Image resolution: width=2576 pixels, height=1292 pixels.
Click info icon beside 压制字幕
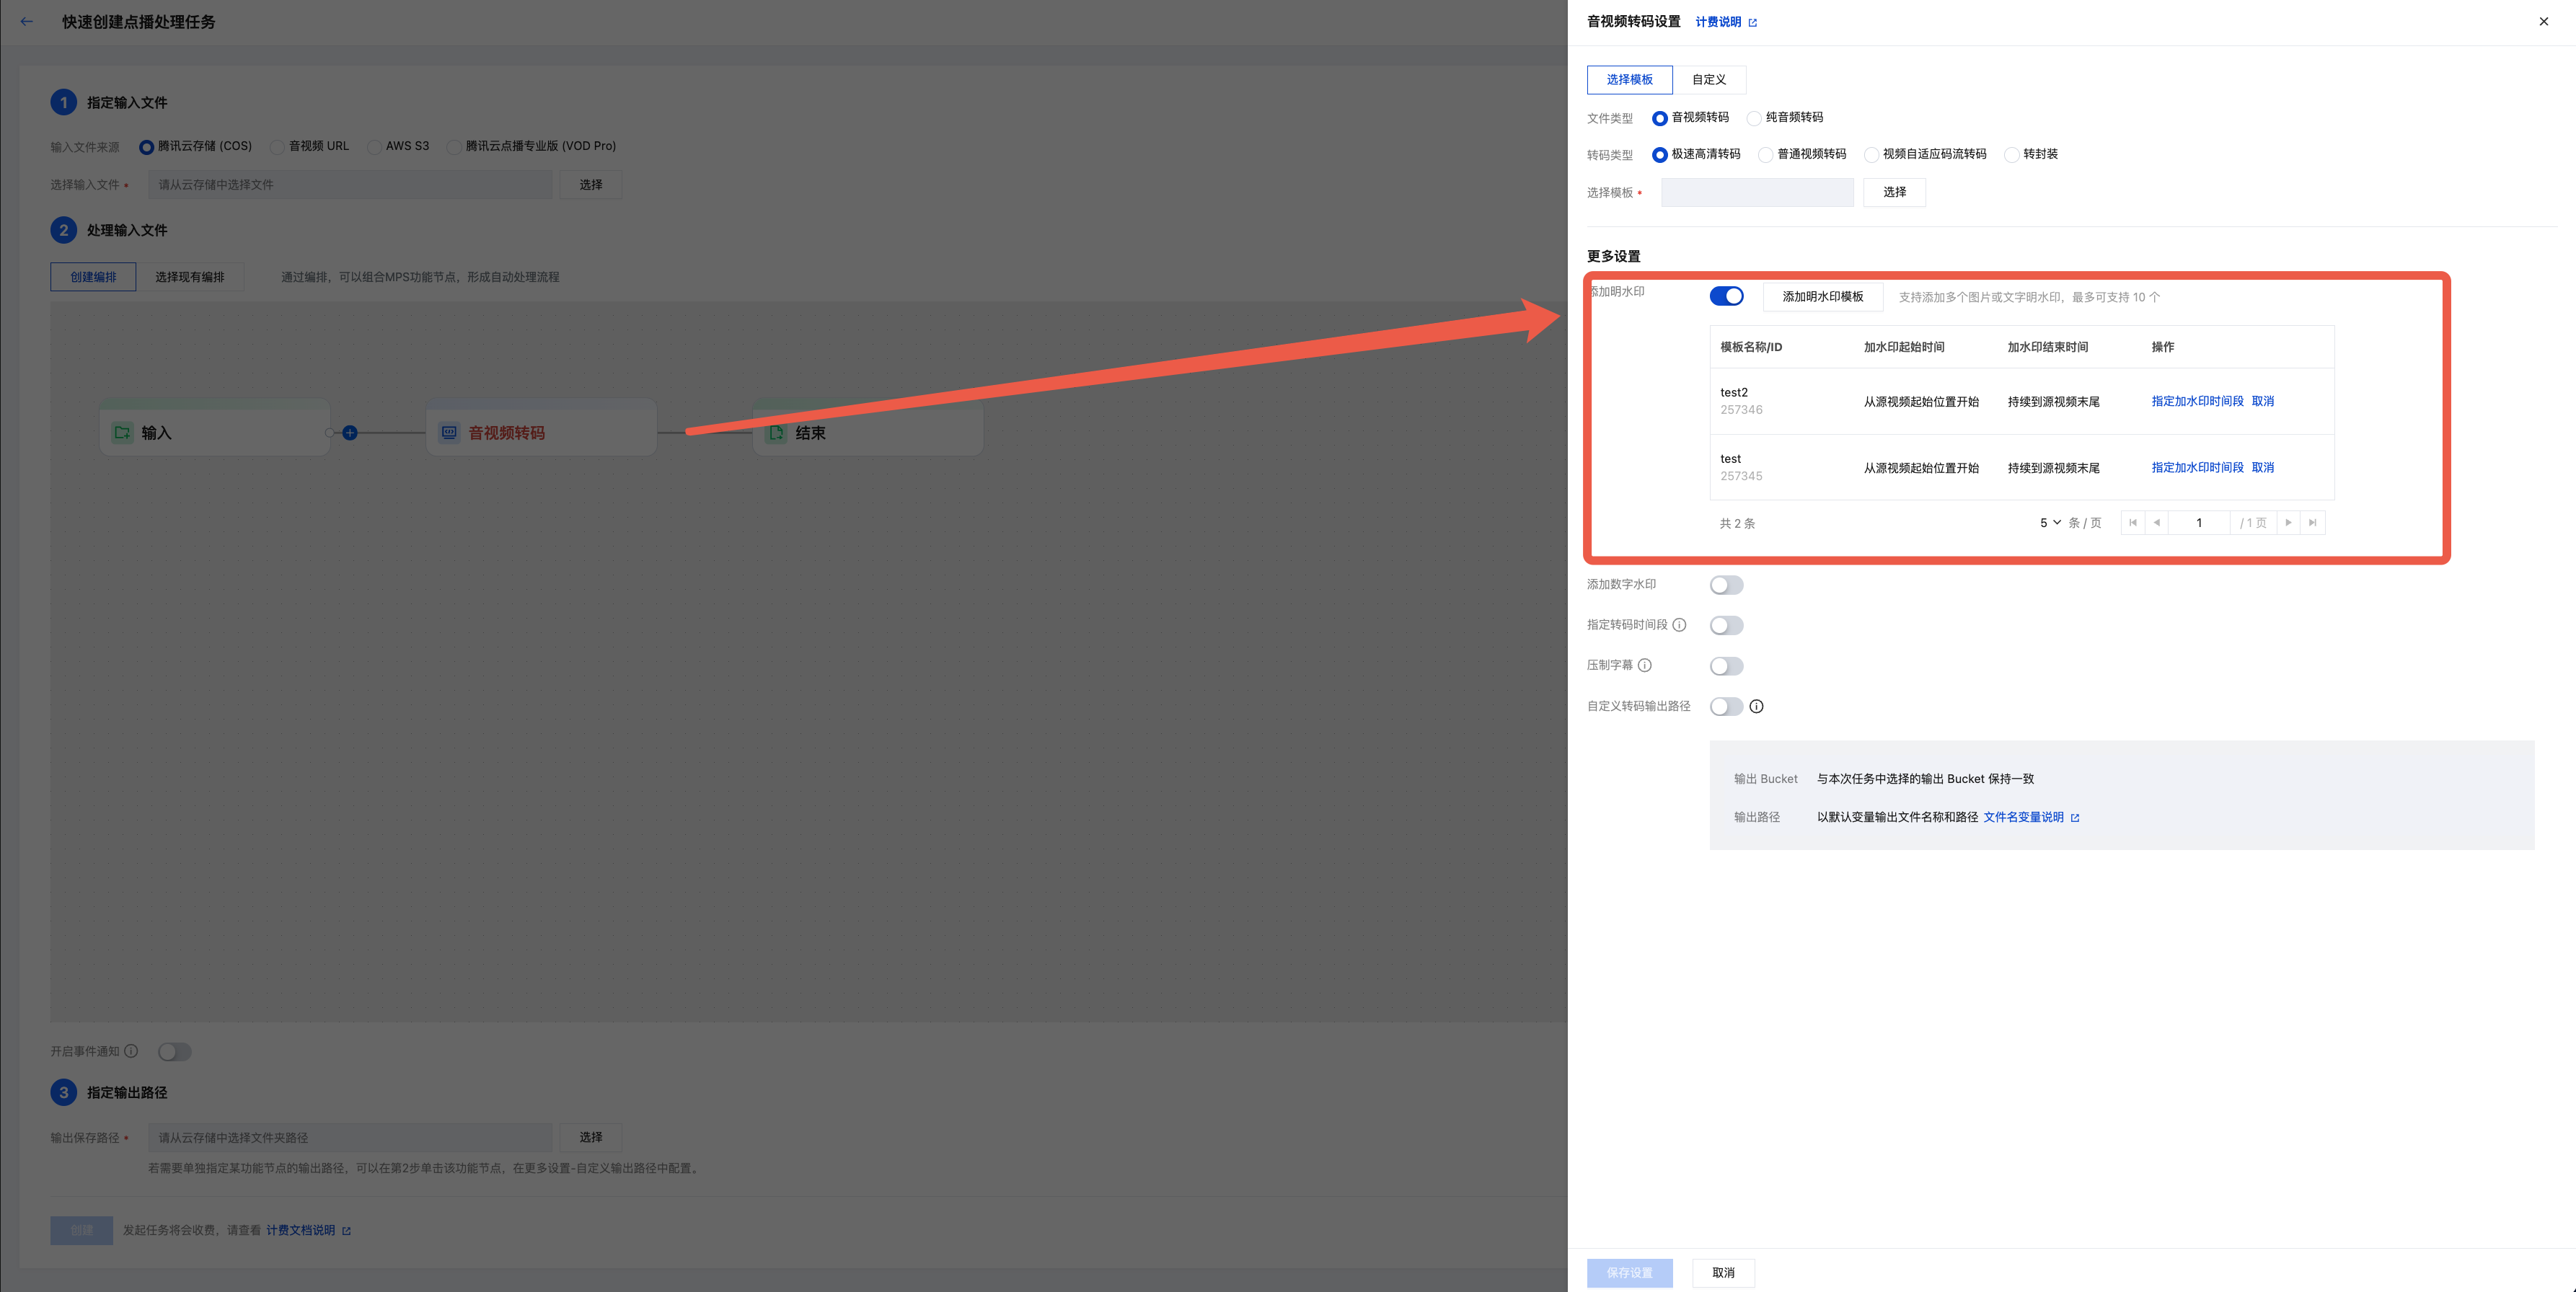1644,665
